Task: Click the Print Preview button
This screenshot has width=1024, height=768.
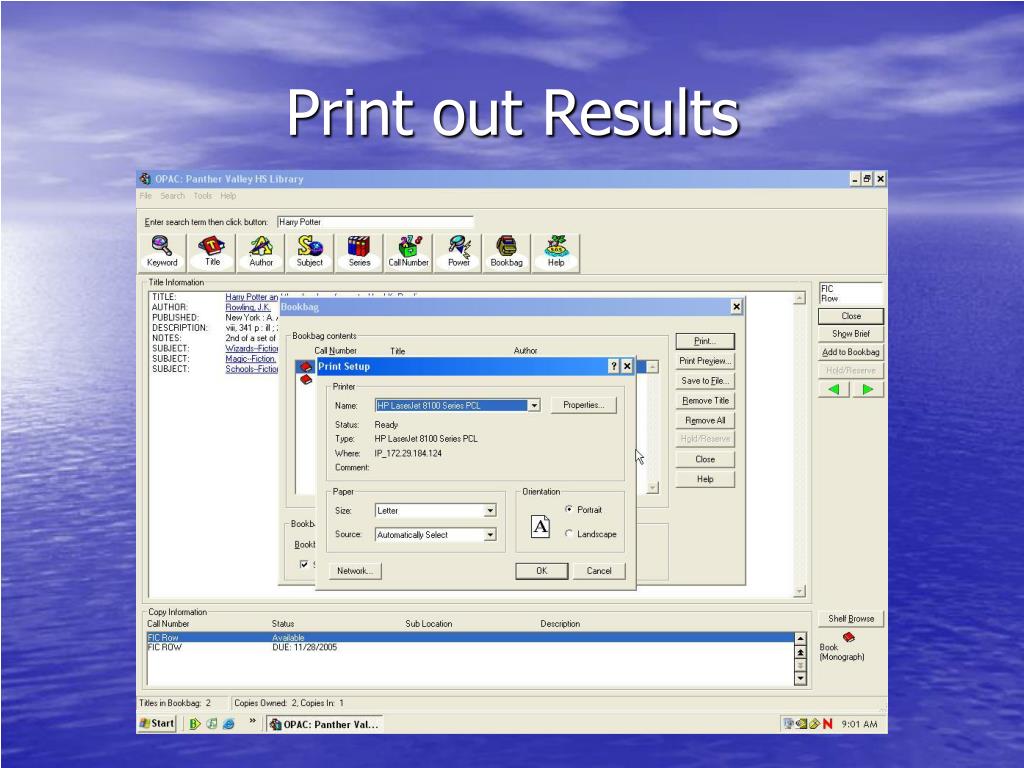Action: coord(705,360)
